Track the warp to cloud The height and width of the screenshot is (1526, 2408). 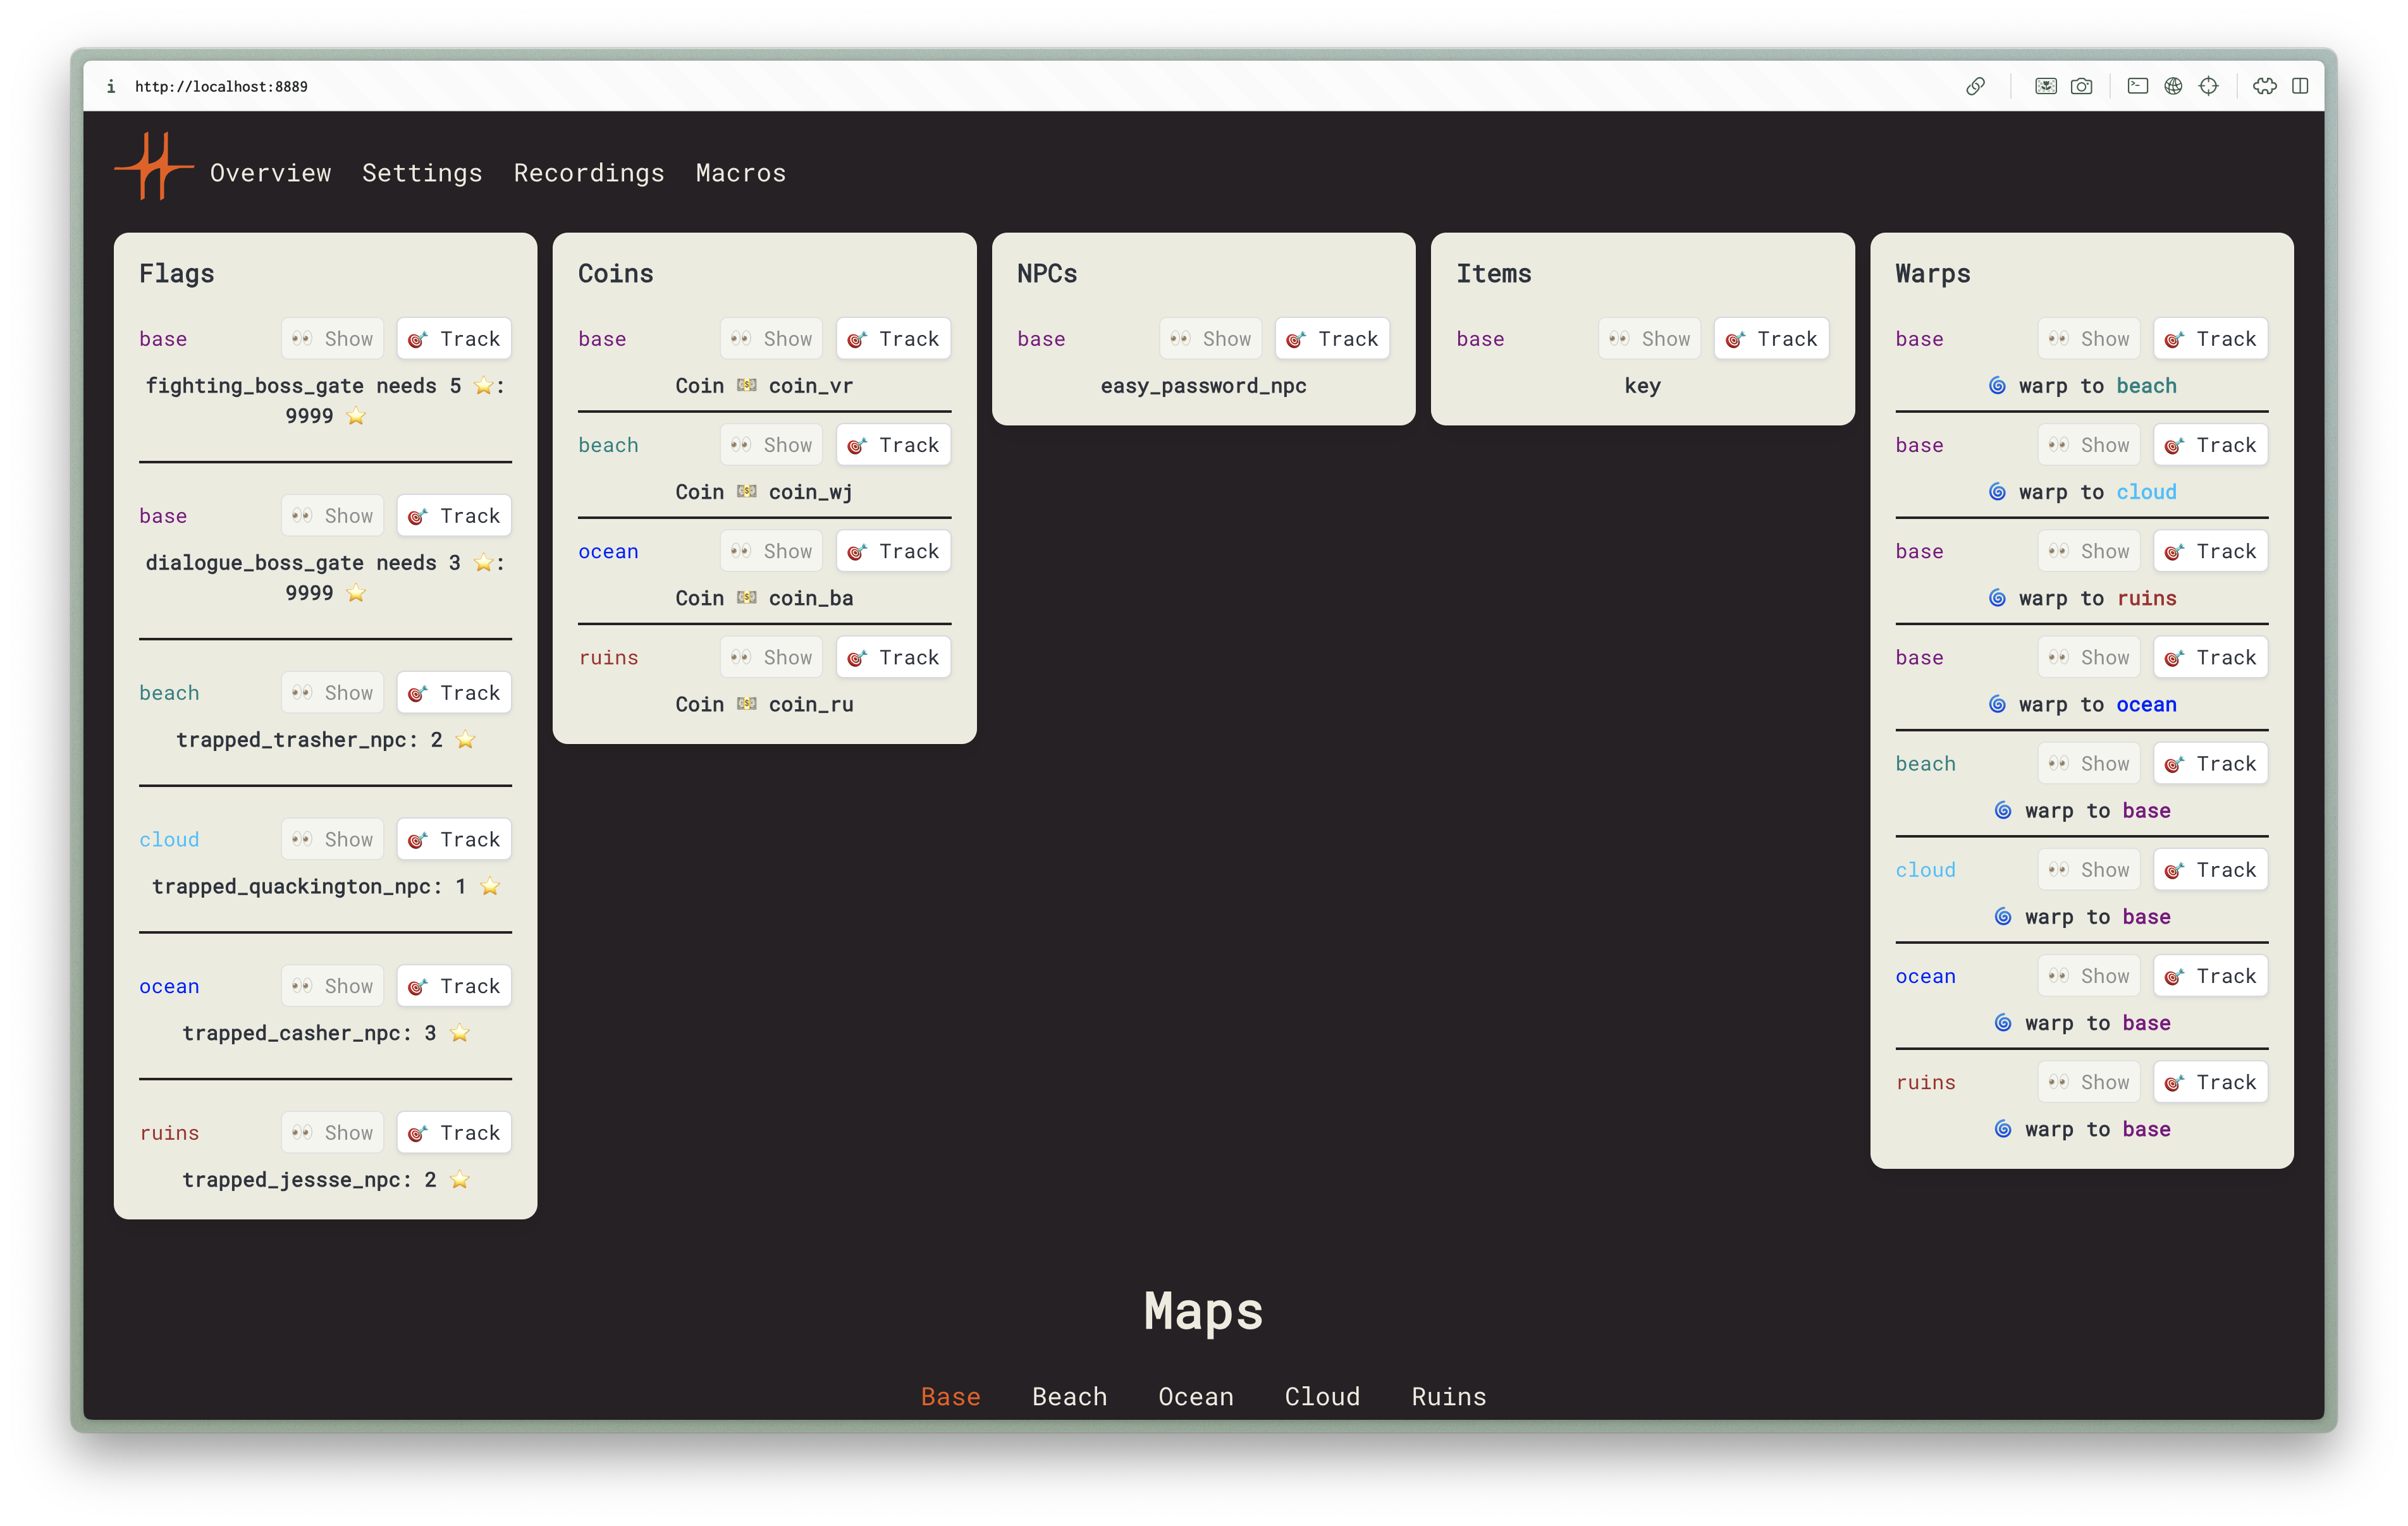(x=2210, y=445)
